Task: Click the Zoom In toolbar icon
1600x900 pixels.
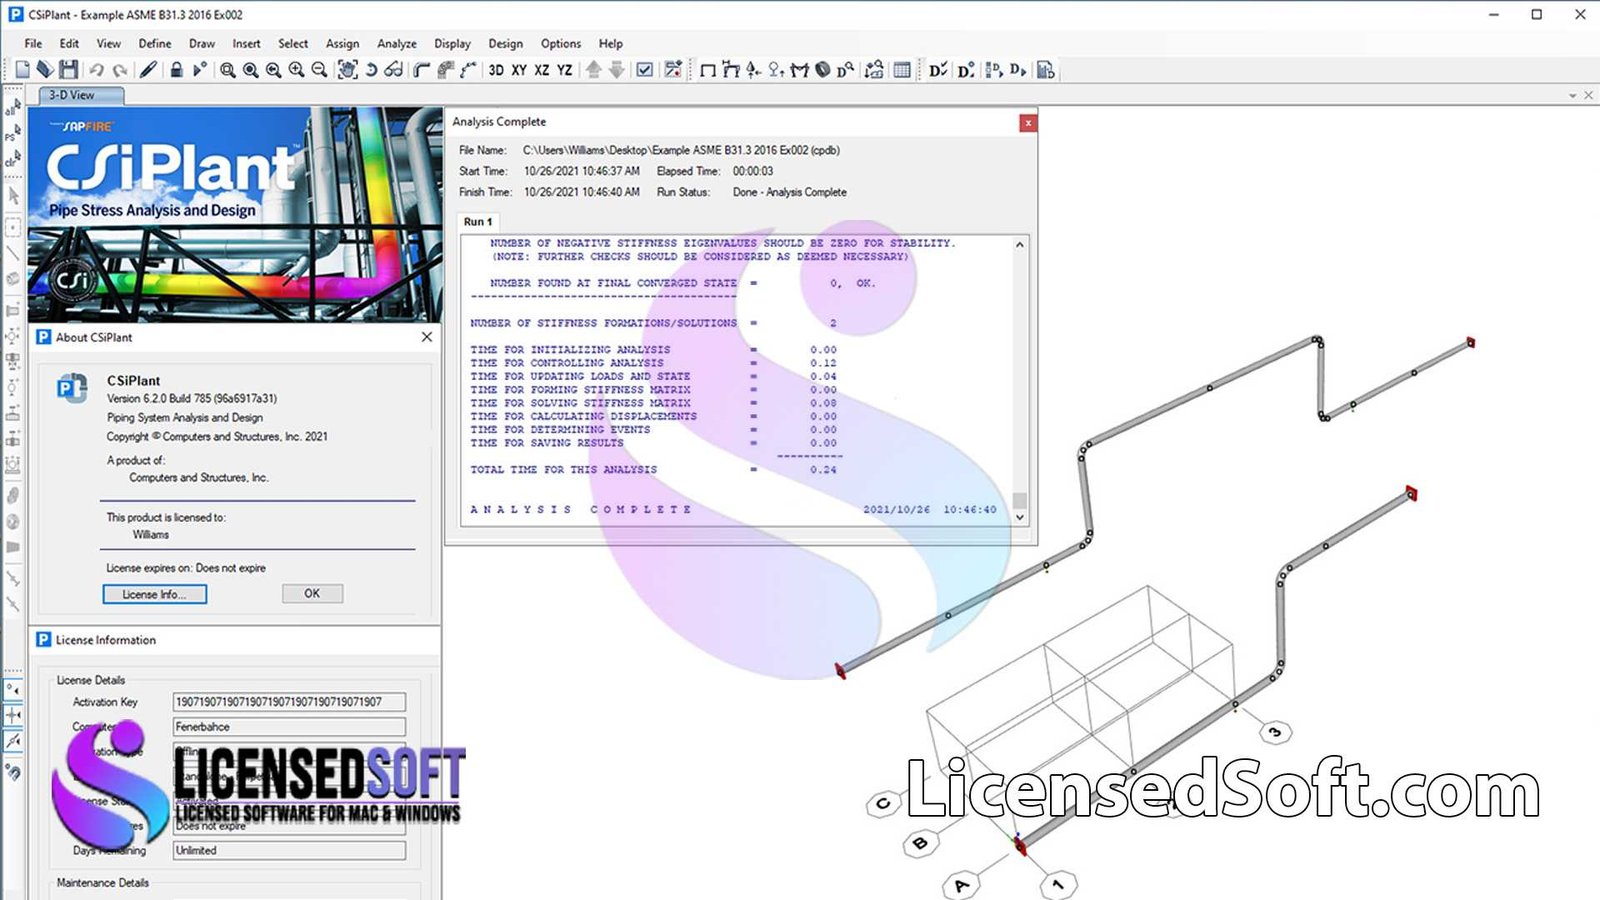Action: click(x=294, y=70)
